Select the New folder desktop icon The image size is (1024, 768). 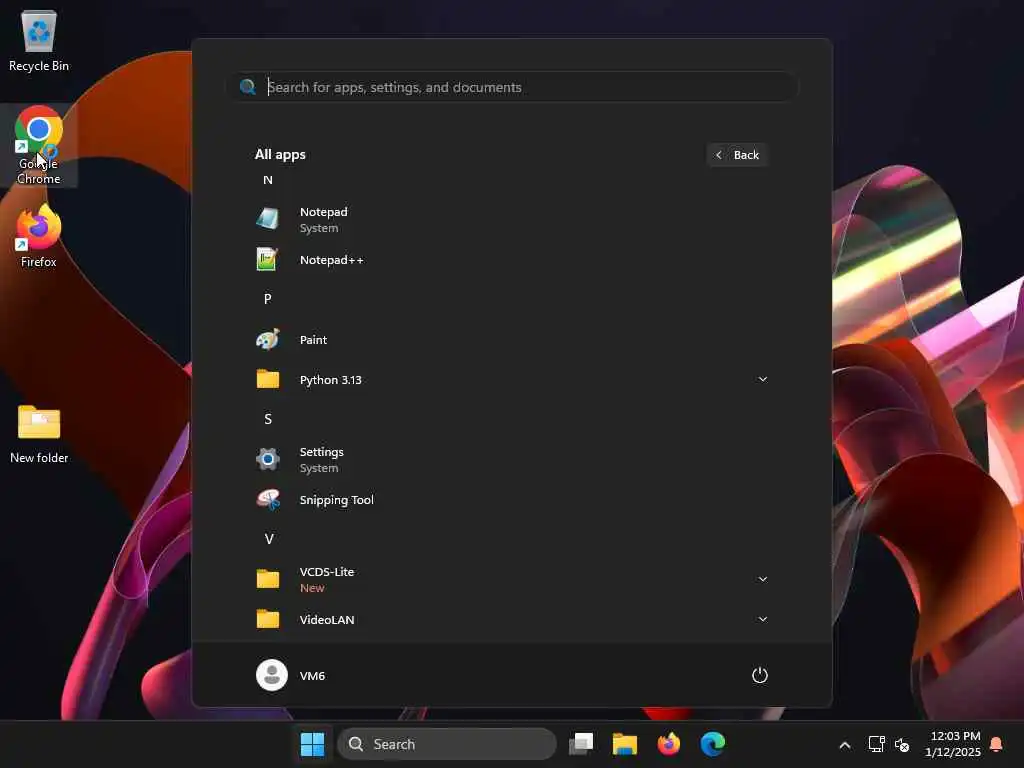point(39,434)
